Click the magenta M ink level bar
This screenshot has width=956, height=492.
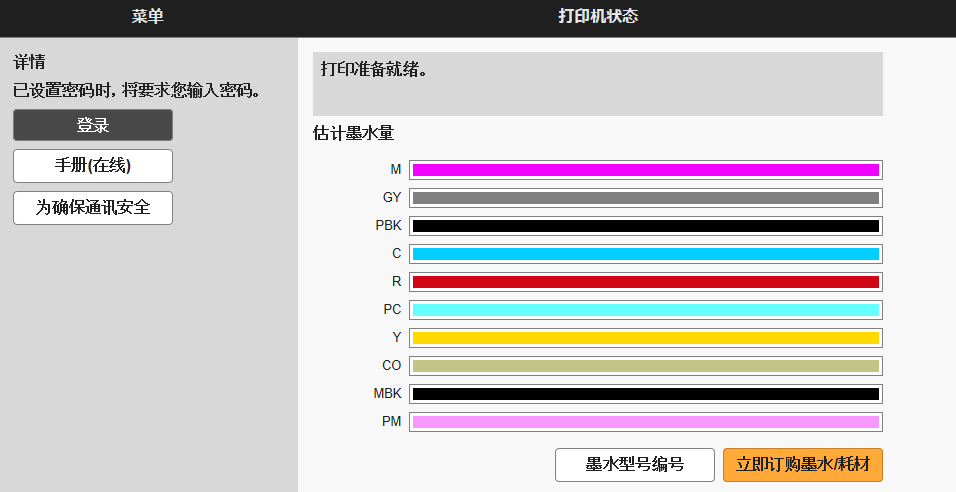pyautogui.click(x=645, y=170)
